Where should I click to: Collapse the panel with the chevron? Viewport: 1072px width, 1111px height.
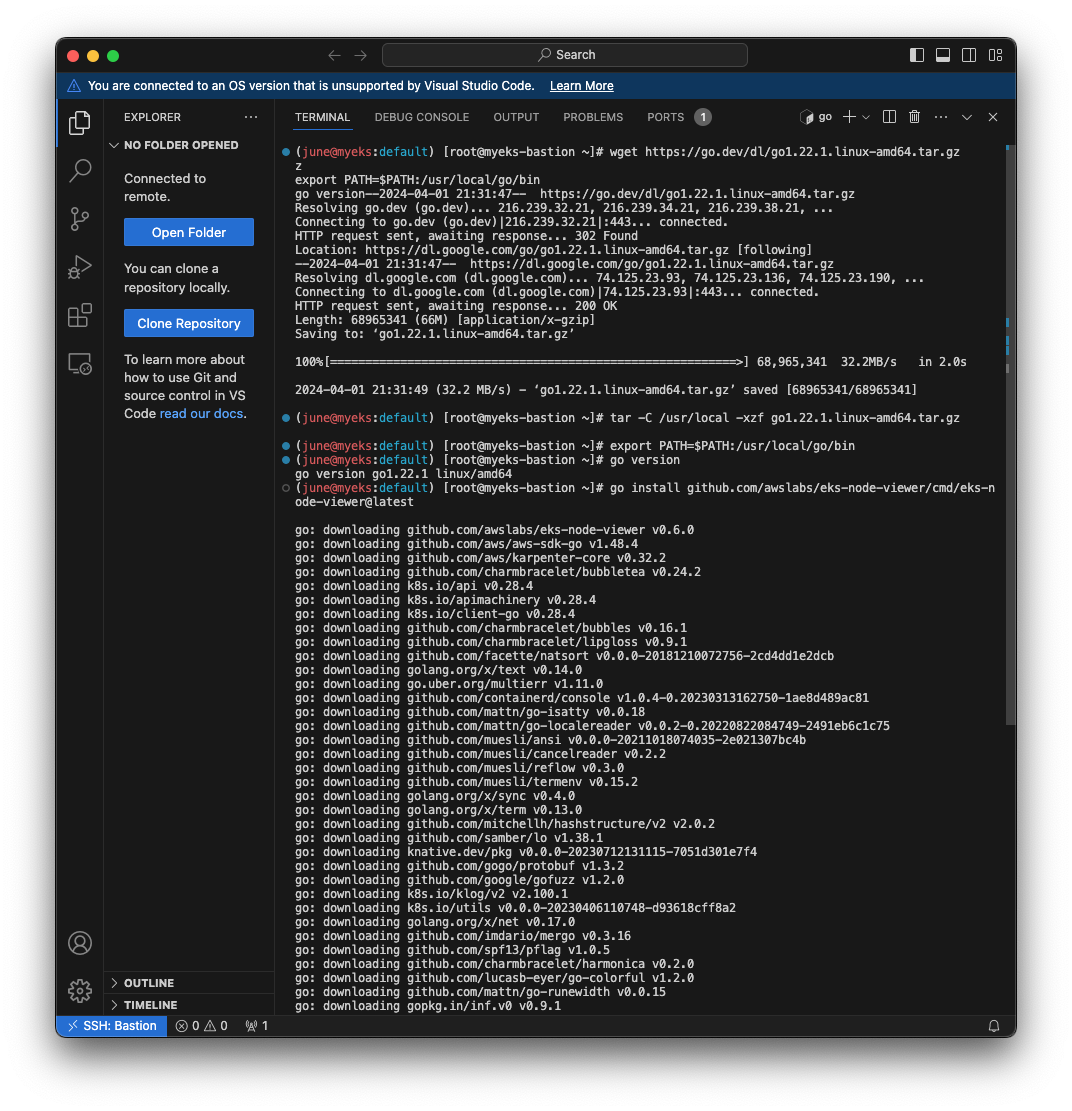click(x=966, y=117)
